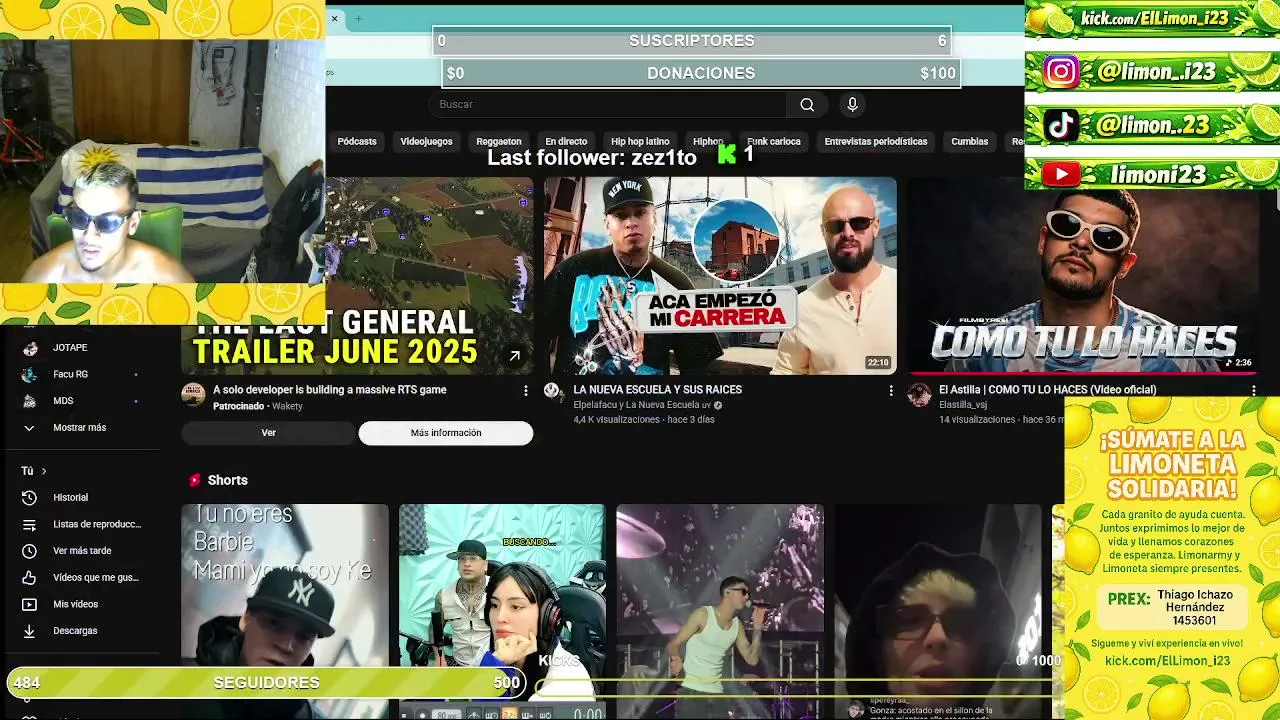Expand the Tú section chevron

click(x=44, y=471)
